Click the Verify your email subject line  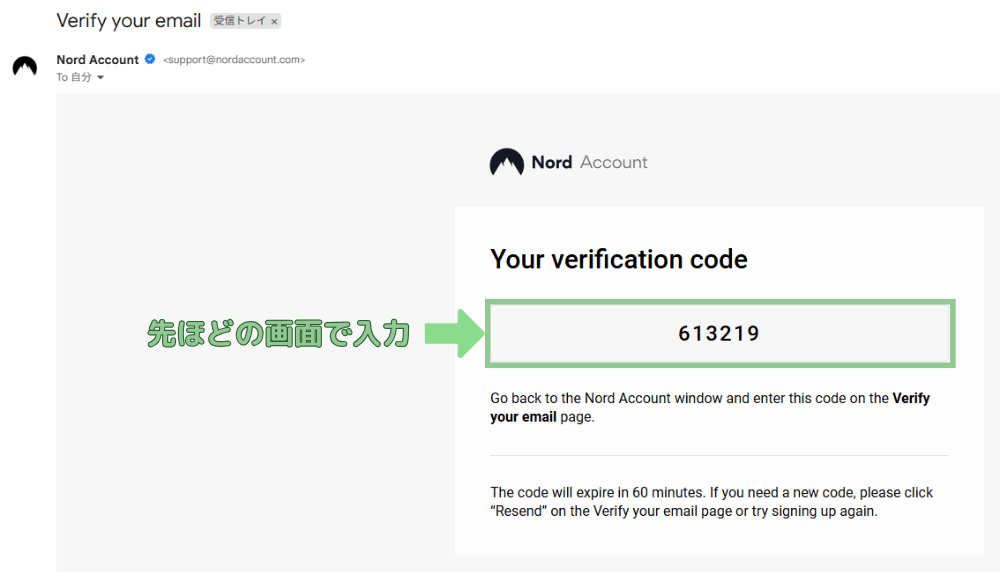[x=129, y=21]
